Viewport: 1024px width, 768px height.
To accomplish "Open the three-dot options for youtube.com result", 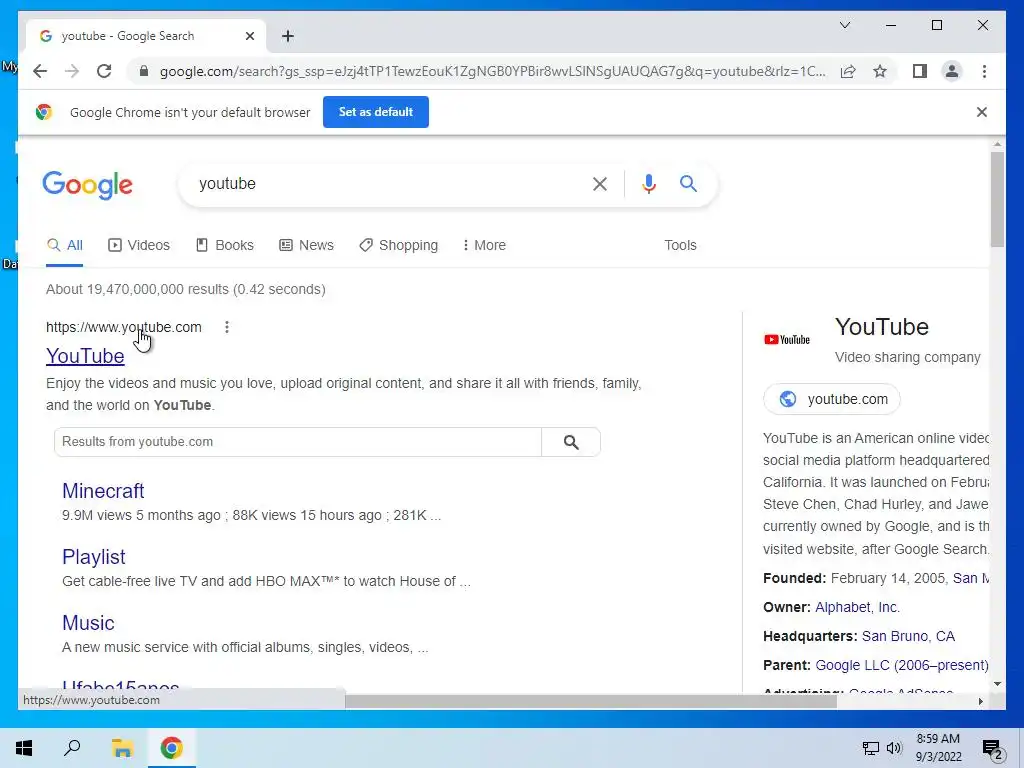I will (x=227, y=327).
